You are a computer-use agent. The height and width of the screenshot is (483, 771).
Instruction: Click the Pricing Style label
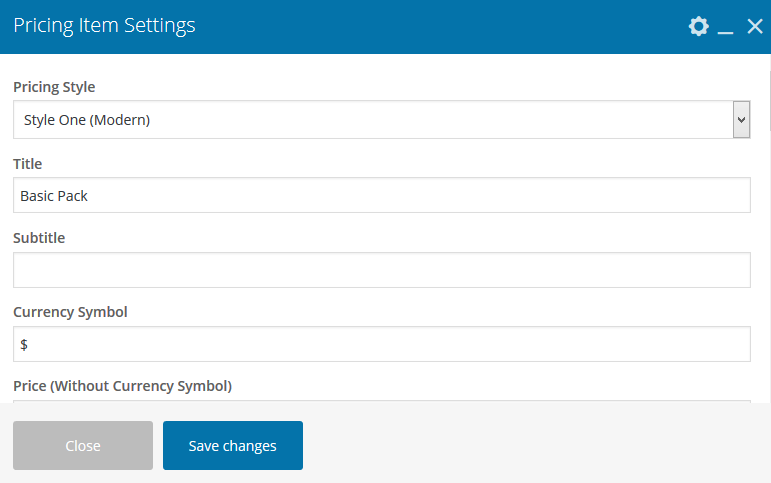[54, 87]
